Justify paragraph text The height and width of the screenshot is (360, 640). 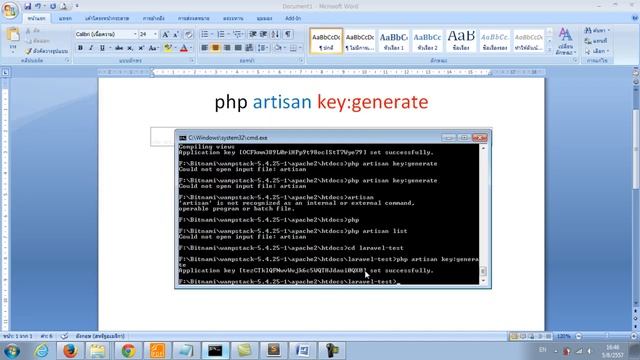click(x=238, y=48)
